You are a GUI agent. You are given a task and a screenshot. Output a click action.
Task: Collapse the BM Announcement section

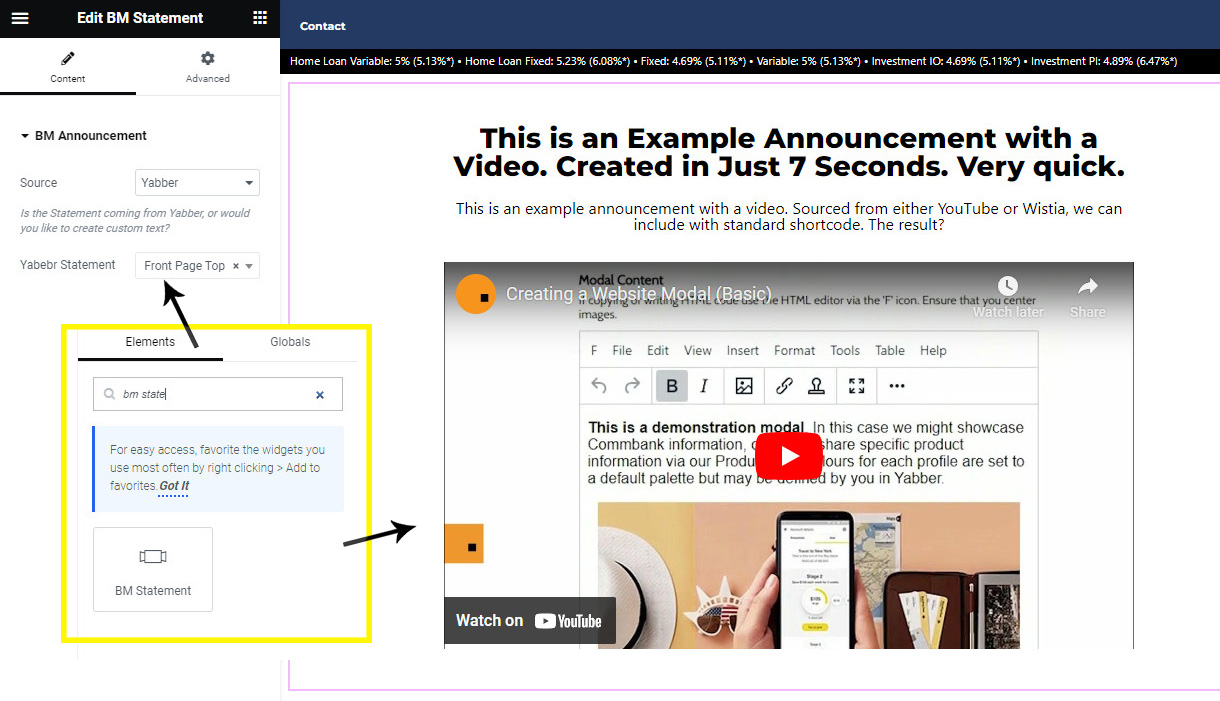click(84, 136)
